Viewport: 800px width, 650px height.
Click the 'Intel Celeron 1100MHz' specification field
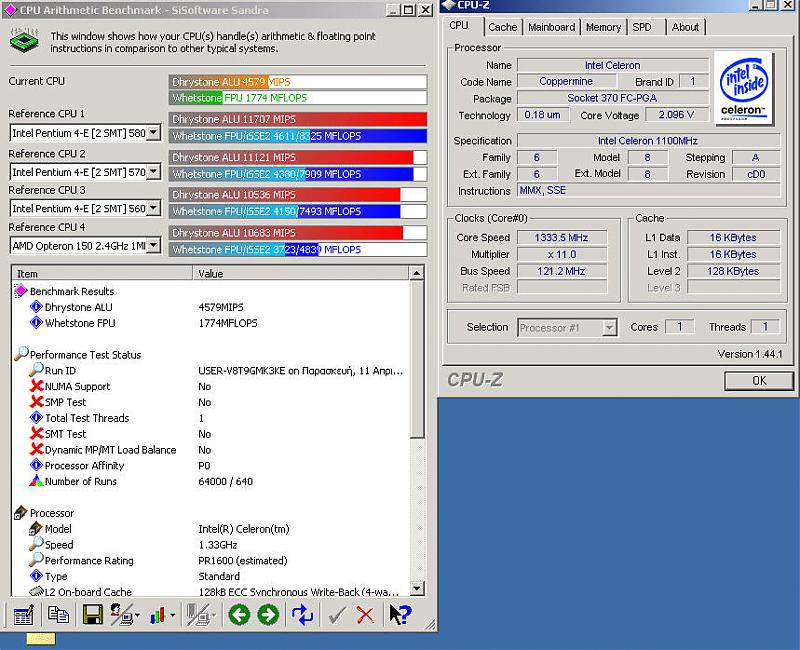[648, 140]
